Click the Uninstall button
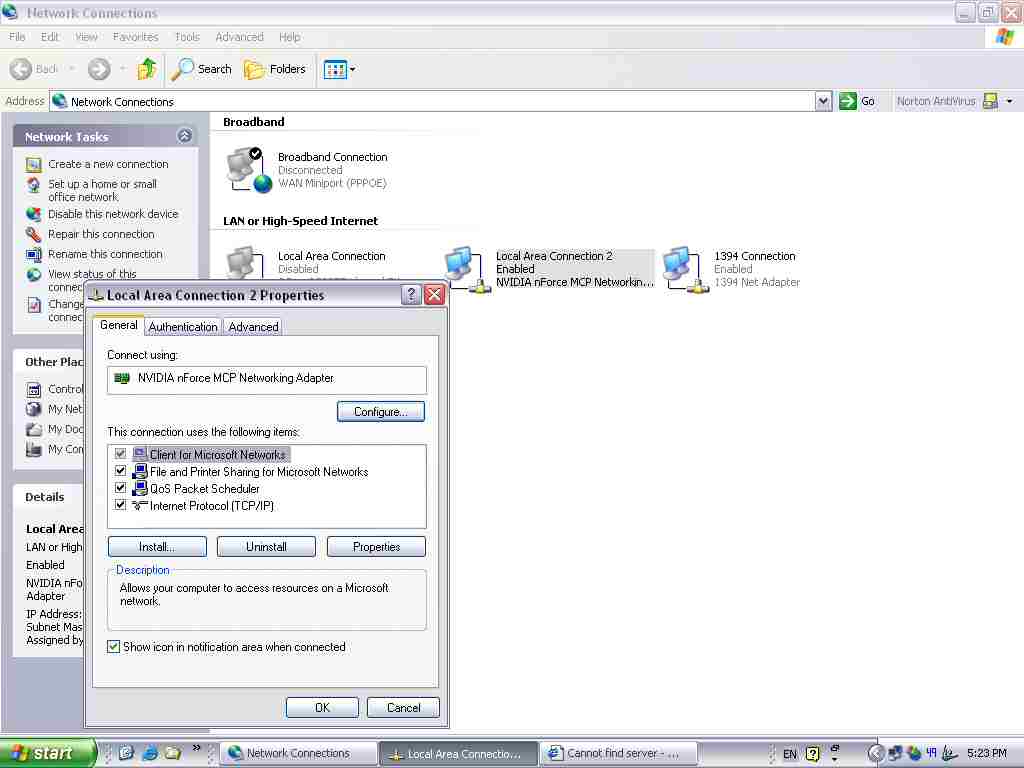The height and width of the screenshot is (768, 1024). [x=266, y=547]
